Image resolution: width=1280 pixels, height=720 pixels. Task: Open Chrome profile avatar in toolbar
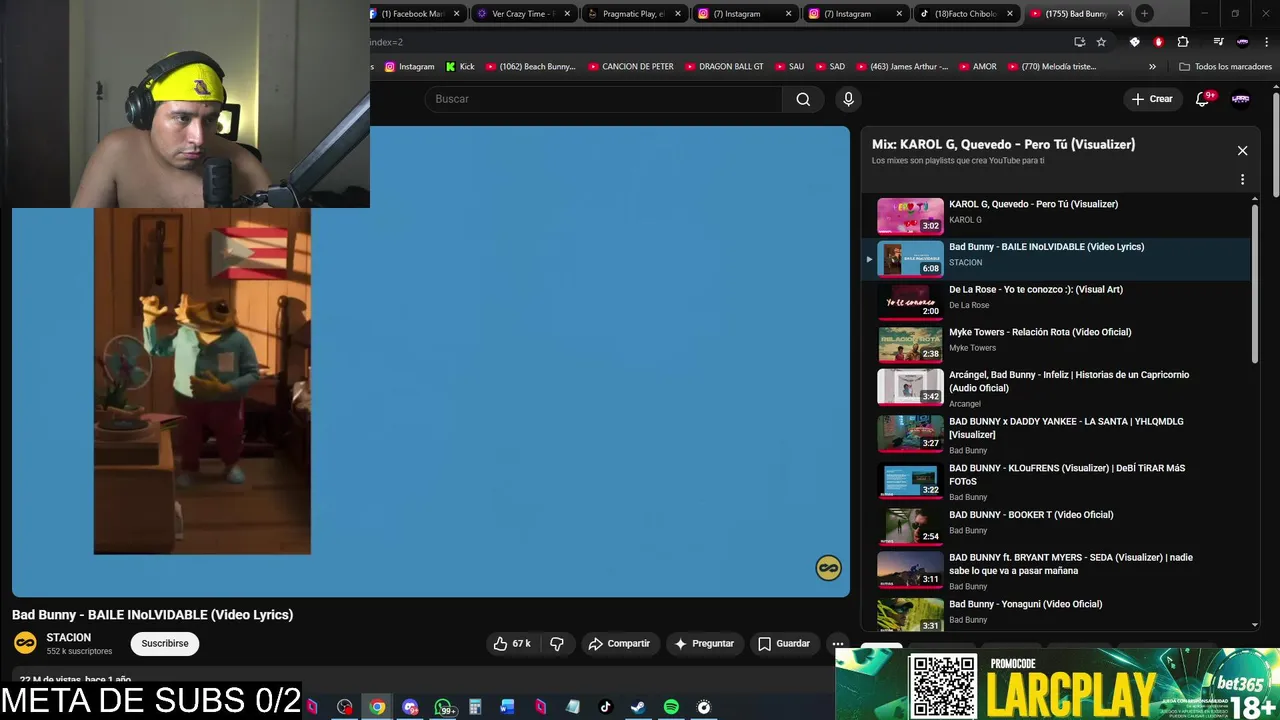coord(1243,42)
